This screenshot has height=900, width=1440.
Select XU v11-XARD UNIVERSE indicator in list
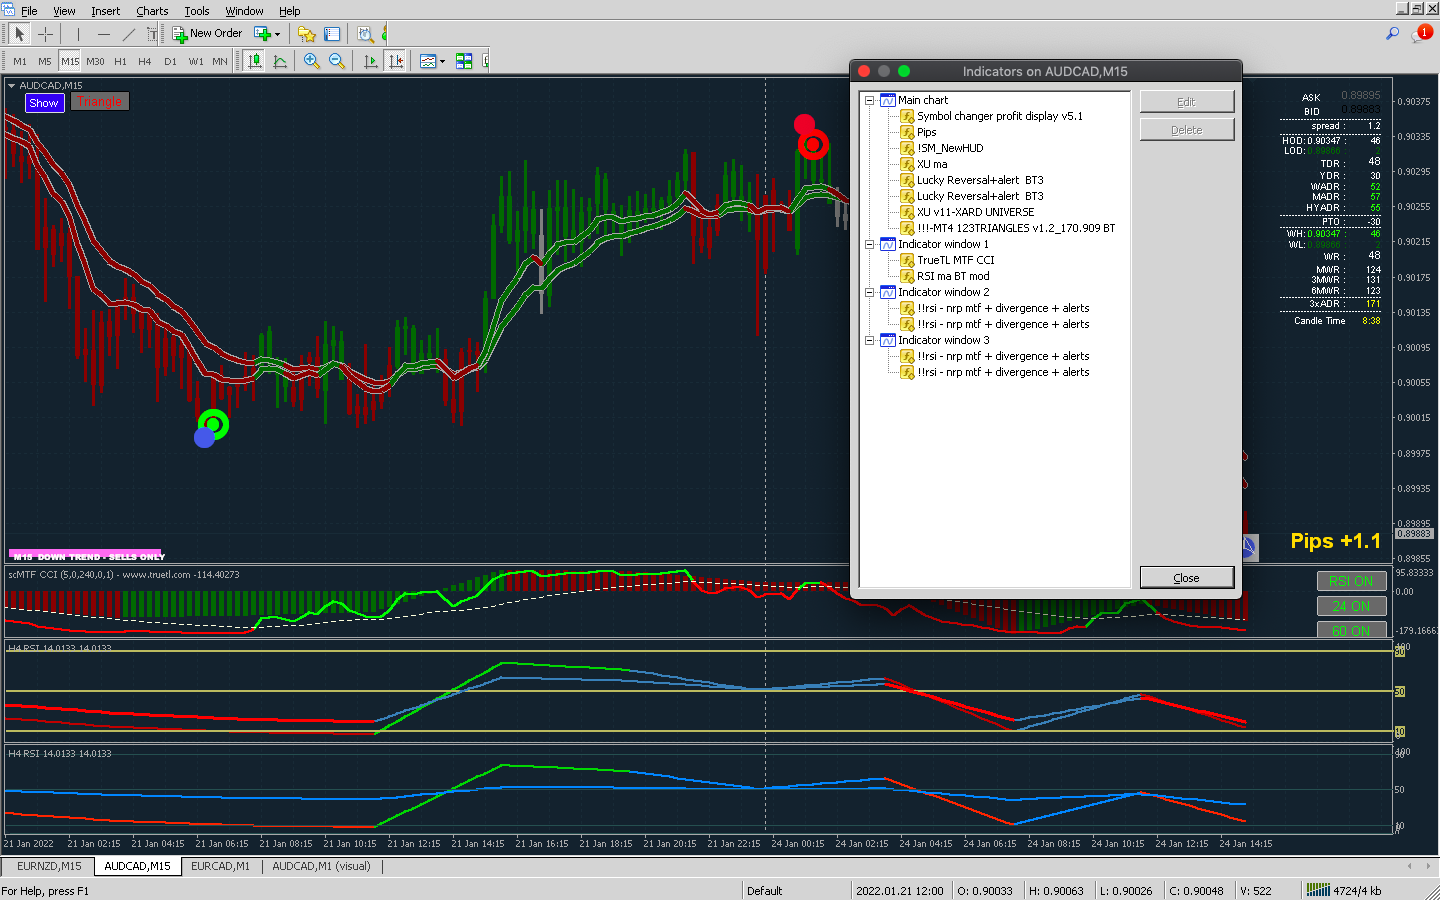[x=975, y=212]
